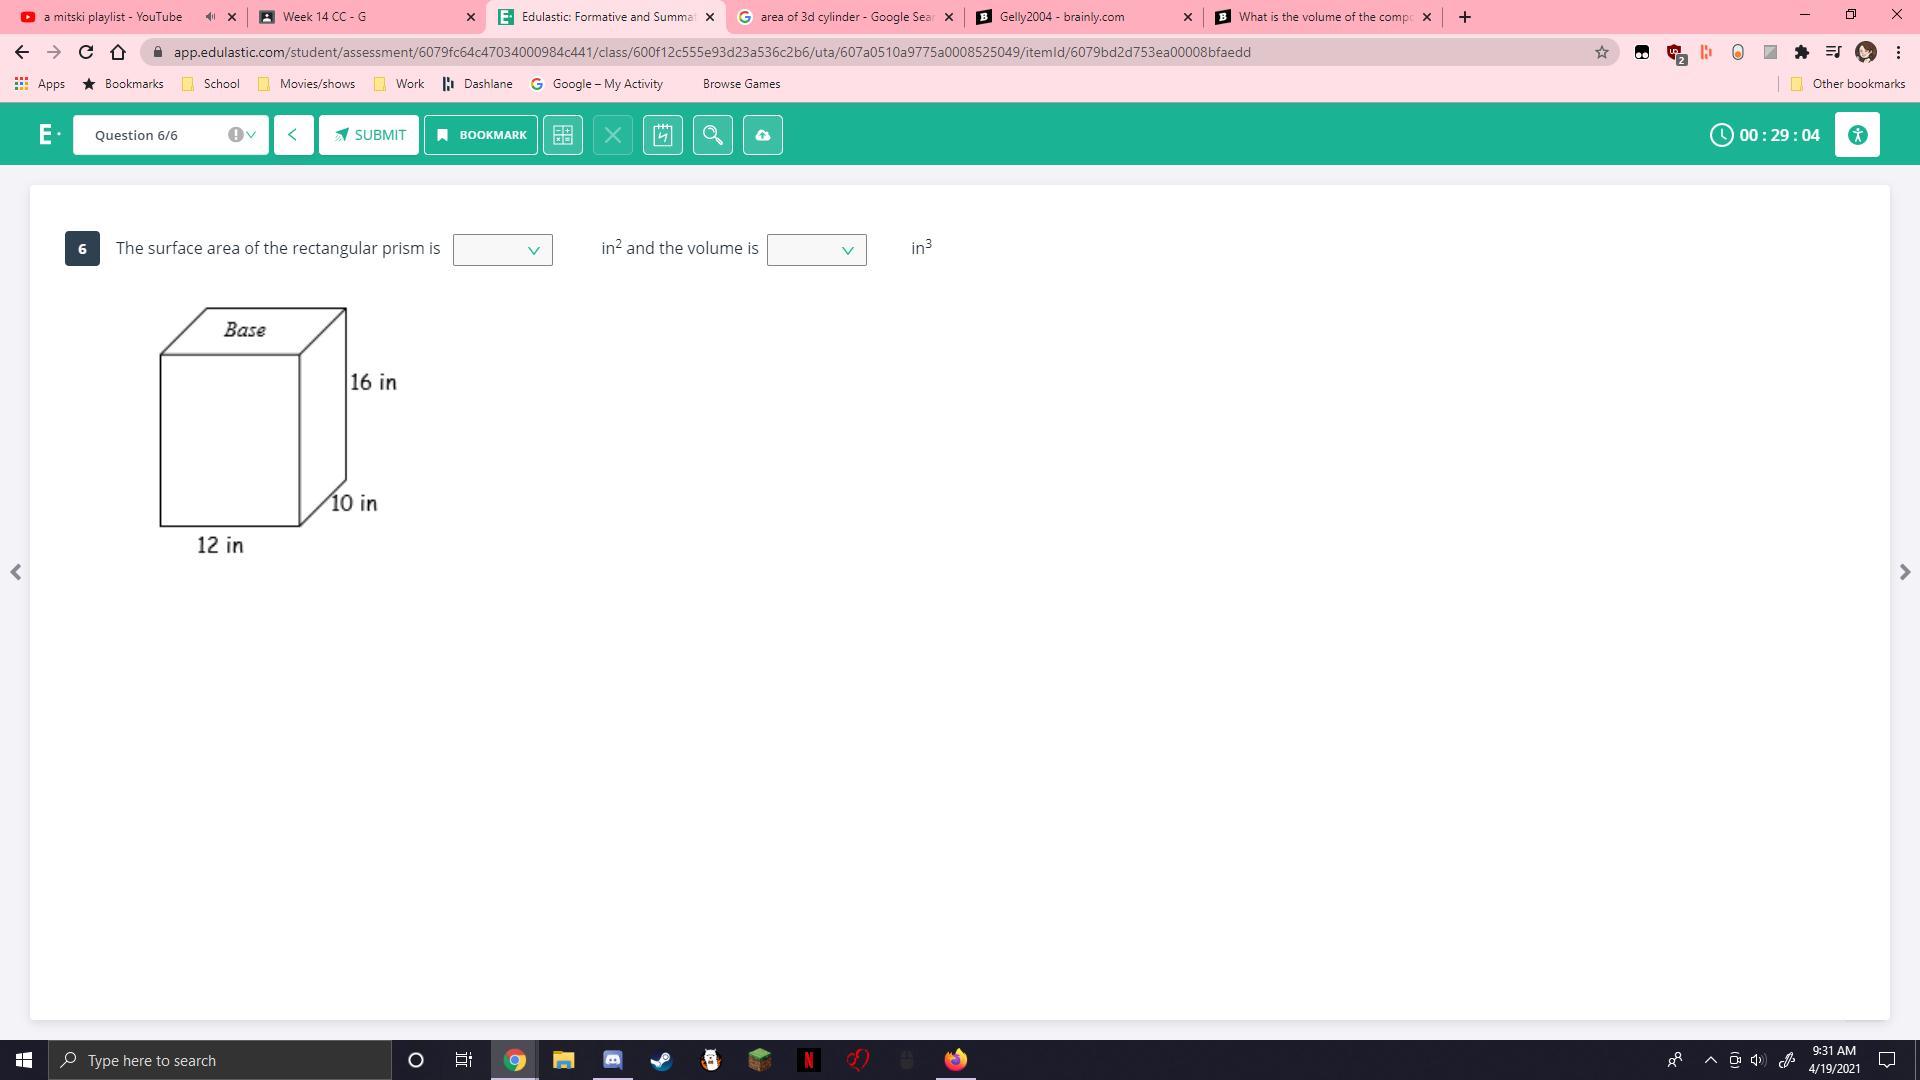Screen dimensions: 1920x1080
Task: Go to previous question arrow button
Action: click(292, 135)
